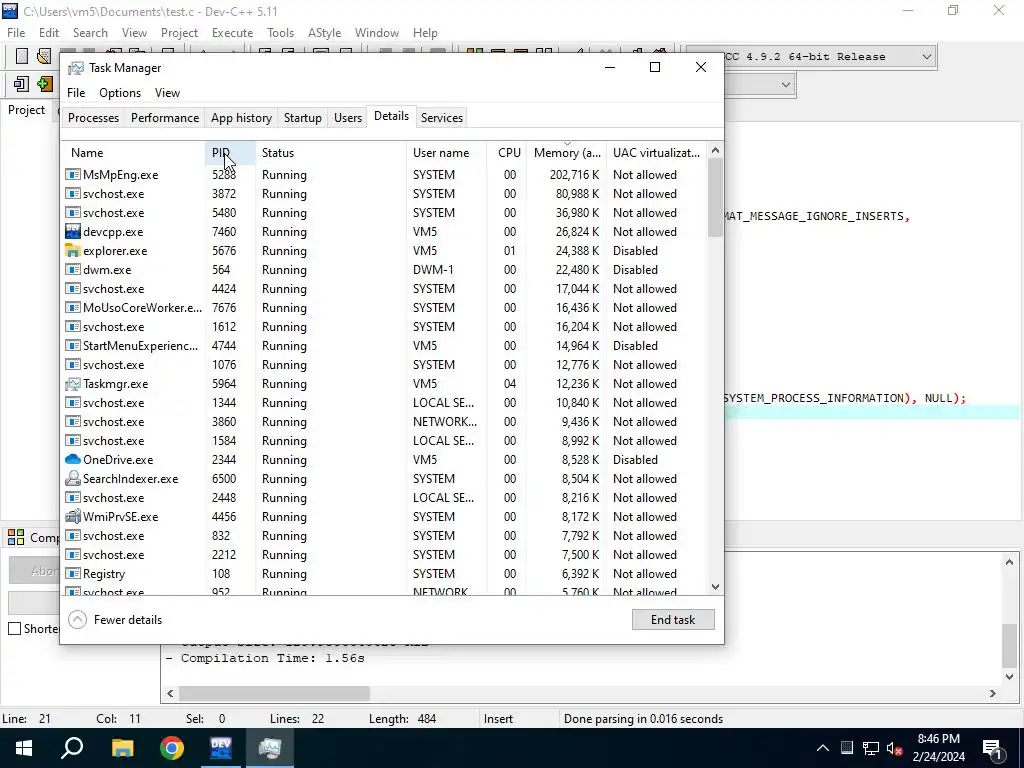Sort by Memory column header
Viewport: 1024px width, 768px height.
(567, 153)
